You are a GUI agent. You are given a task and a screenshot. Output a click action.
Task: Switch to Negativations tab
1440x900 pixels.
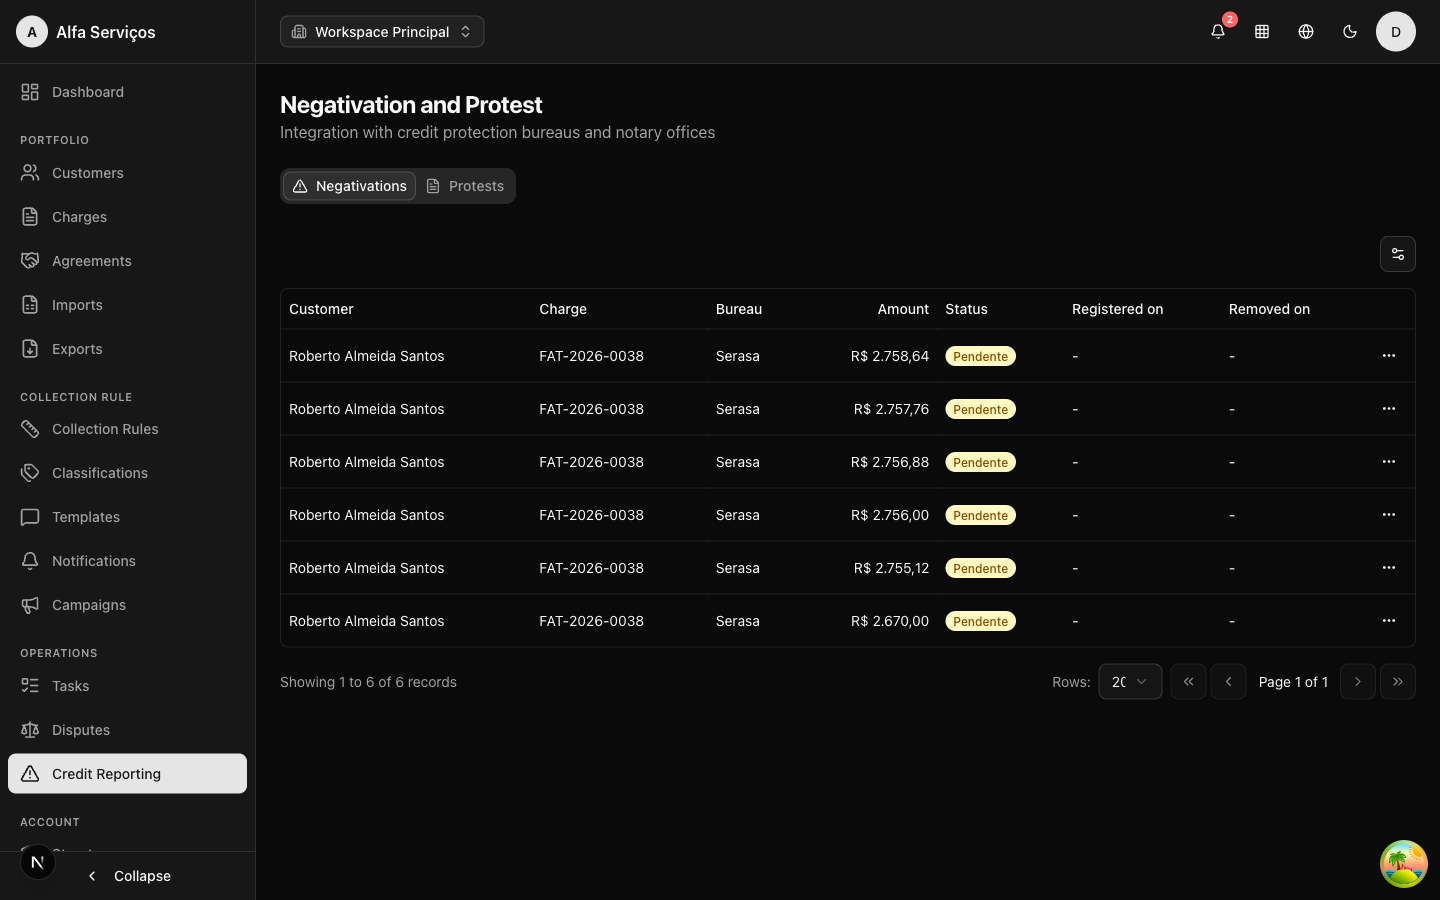(x=349, y=186)
